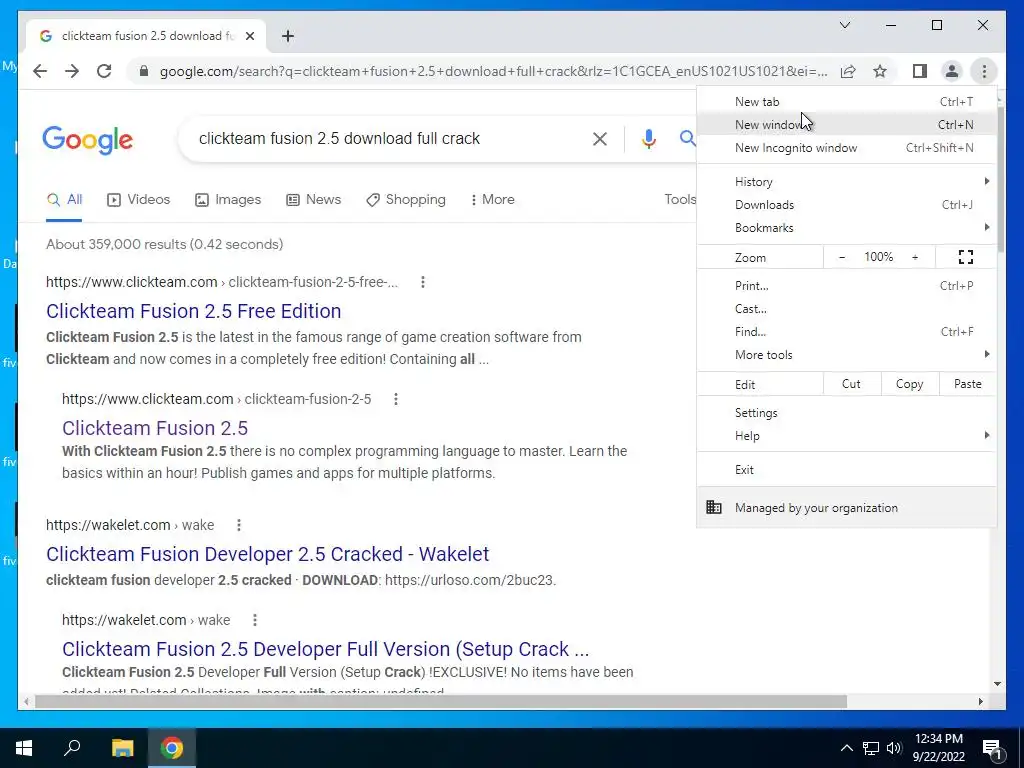Click the Chrome address bar URL
The width and height of the screenshot is (1024, 768).
pyautogui.click(x=493, y=71)
